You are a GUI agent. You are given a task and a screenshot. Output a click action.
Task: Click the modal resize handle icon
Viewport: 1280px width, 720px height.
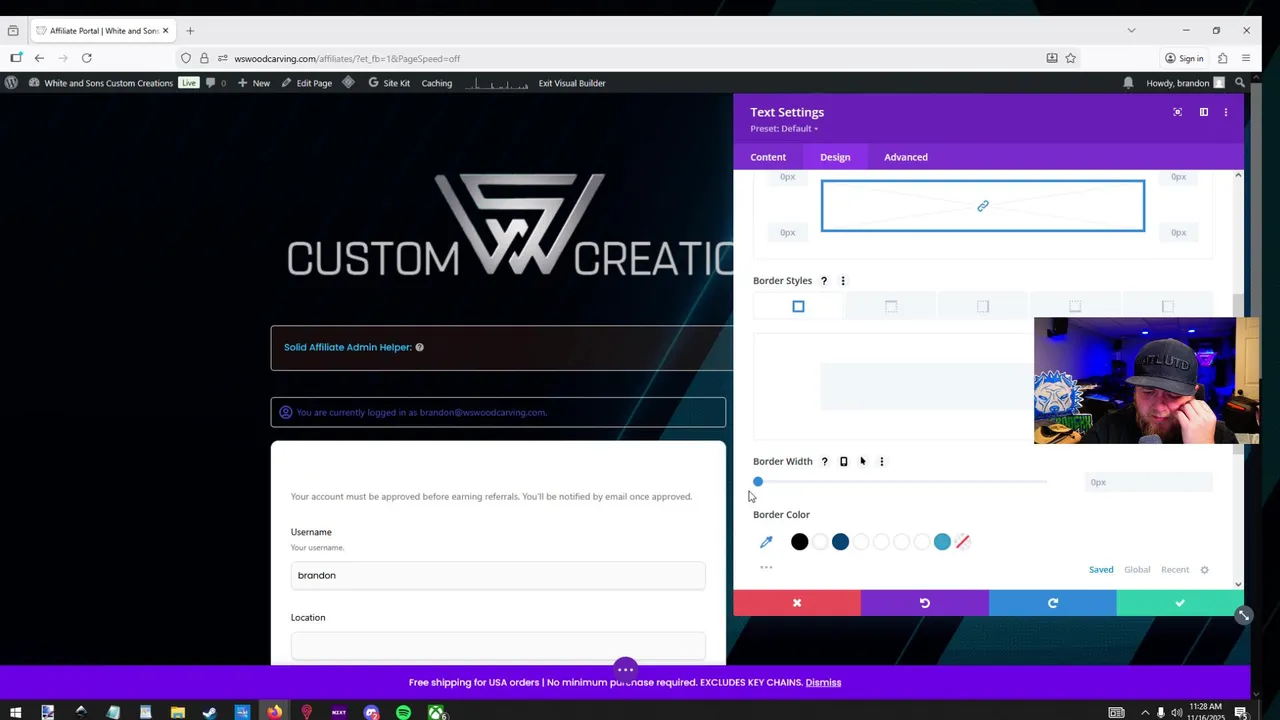click(1243, 616)
